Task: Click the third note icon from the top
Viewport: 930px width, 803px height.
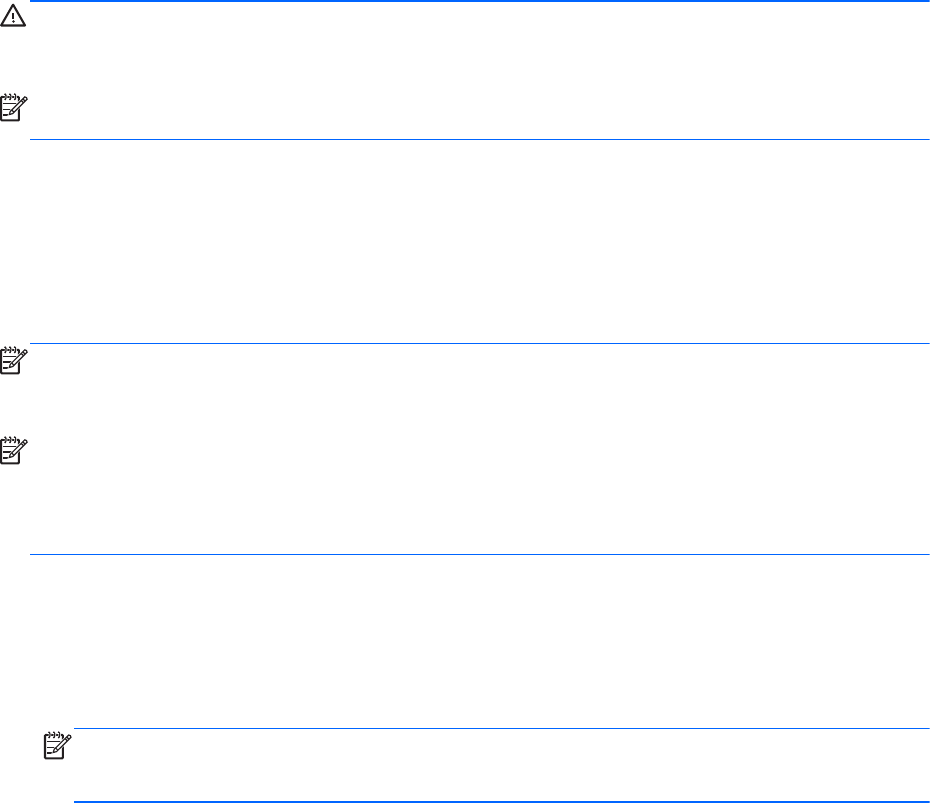Action: pyautogui.click(x=13, y=452)
